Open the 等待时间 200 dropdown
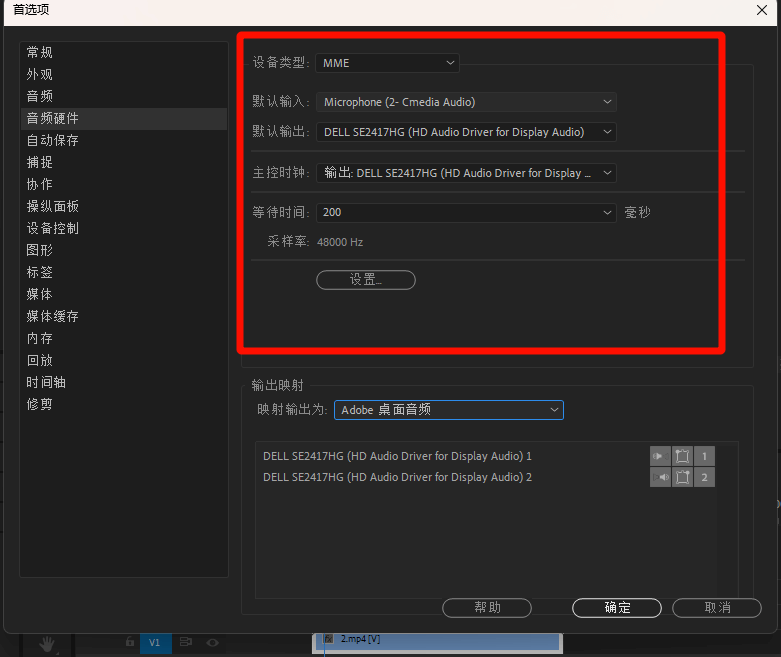 pyautogui.click(x=466, y=212)
